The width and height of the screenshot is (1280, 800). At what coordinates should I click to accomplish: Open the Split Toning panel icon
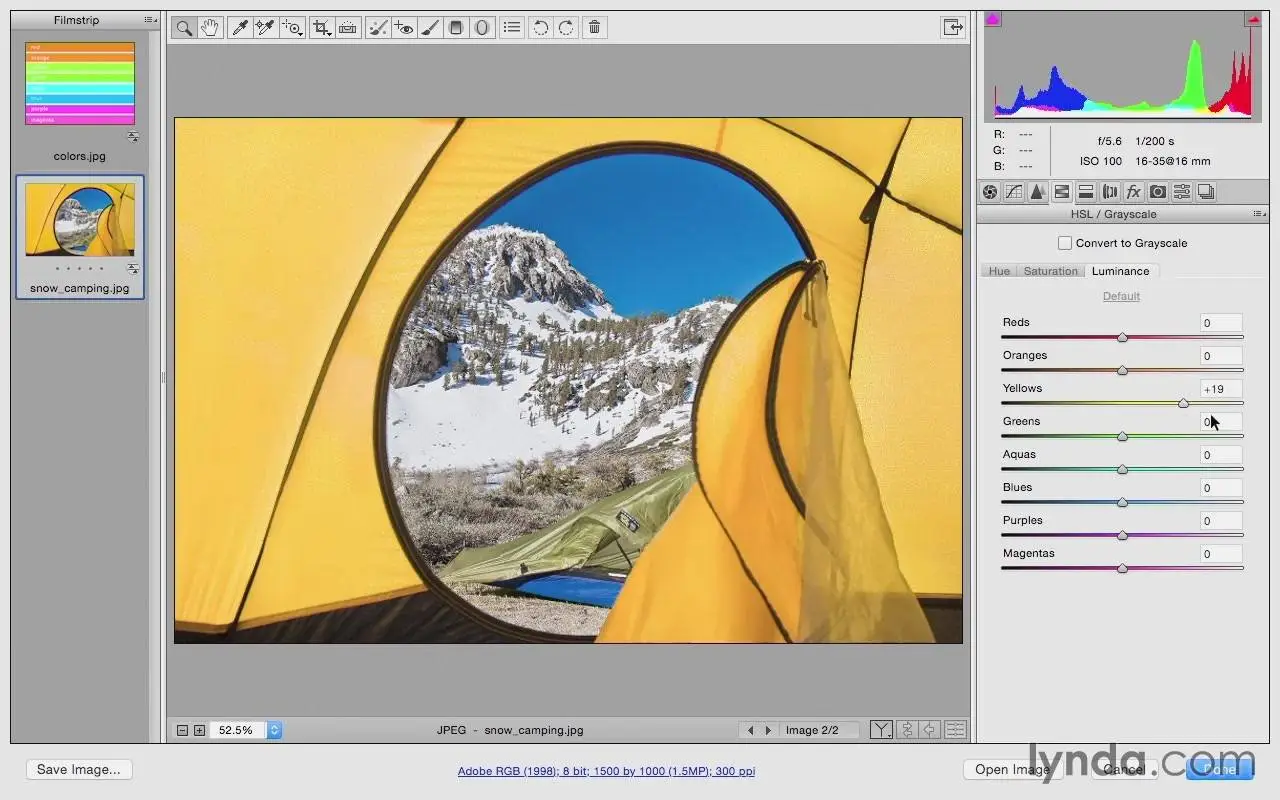tap(1086, 192)
